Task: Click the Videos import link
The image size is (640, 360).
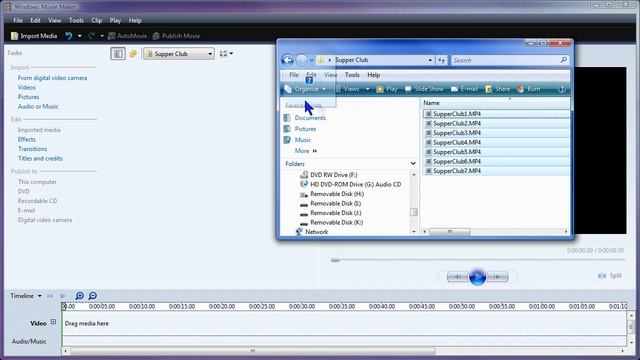Action: pos(27,87)
